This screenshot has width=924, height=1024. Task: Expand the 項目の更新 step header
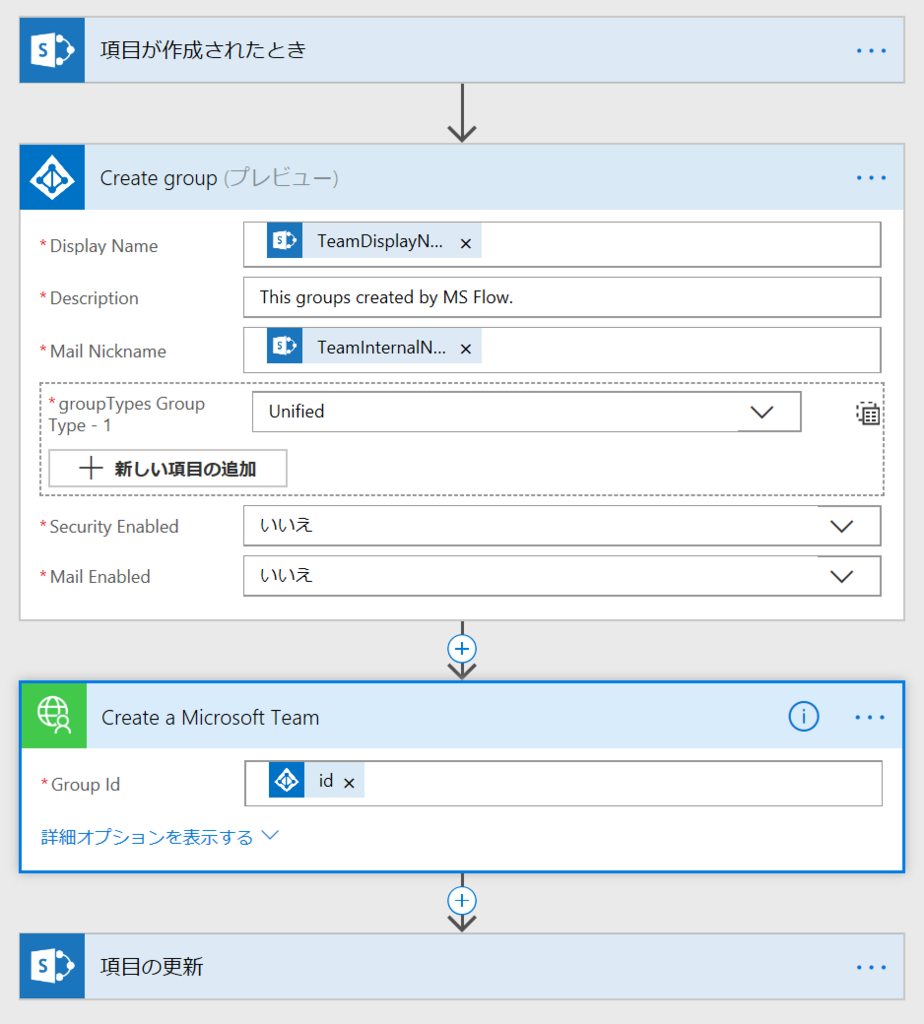click(462, 966)
